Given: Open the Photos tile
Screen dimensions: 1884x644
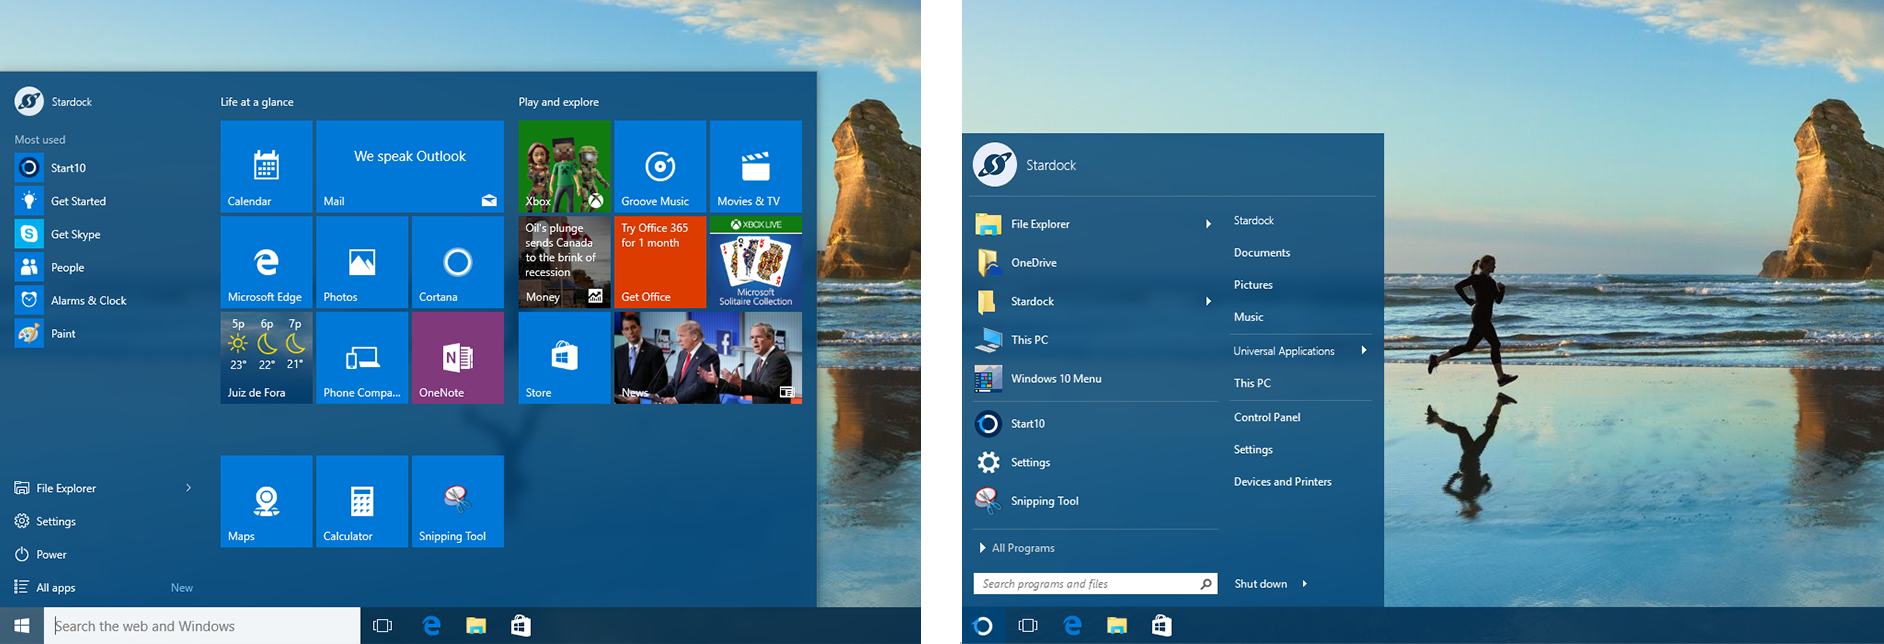Looking at the screenshot, I should pos(362,262).
